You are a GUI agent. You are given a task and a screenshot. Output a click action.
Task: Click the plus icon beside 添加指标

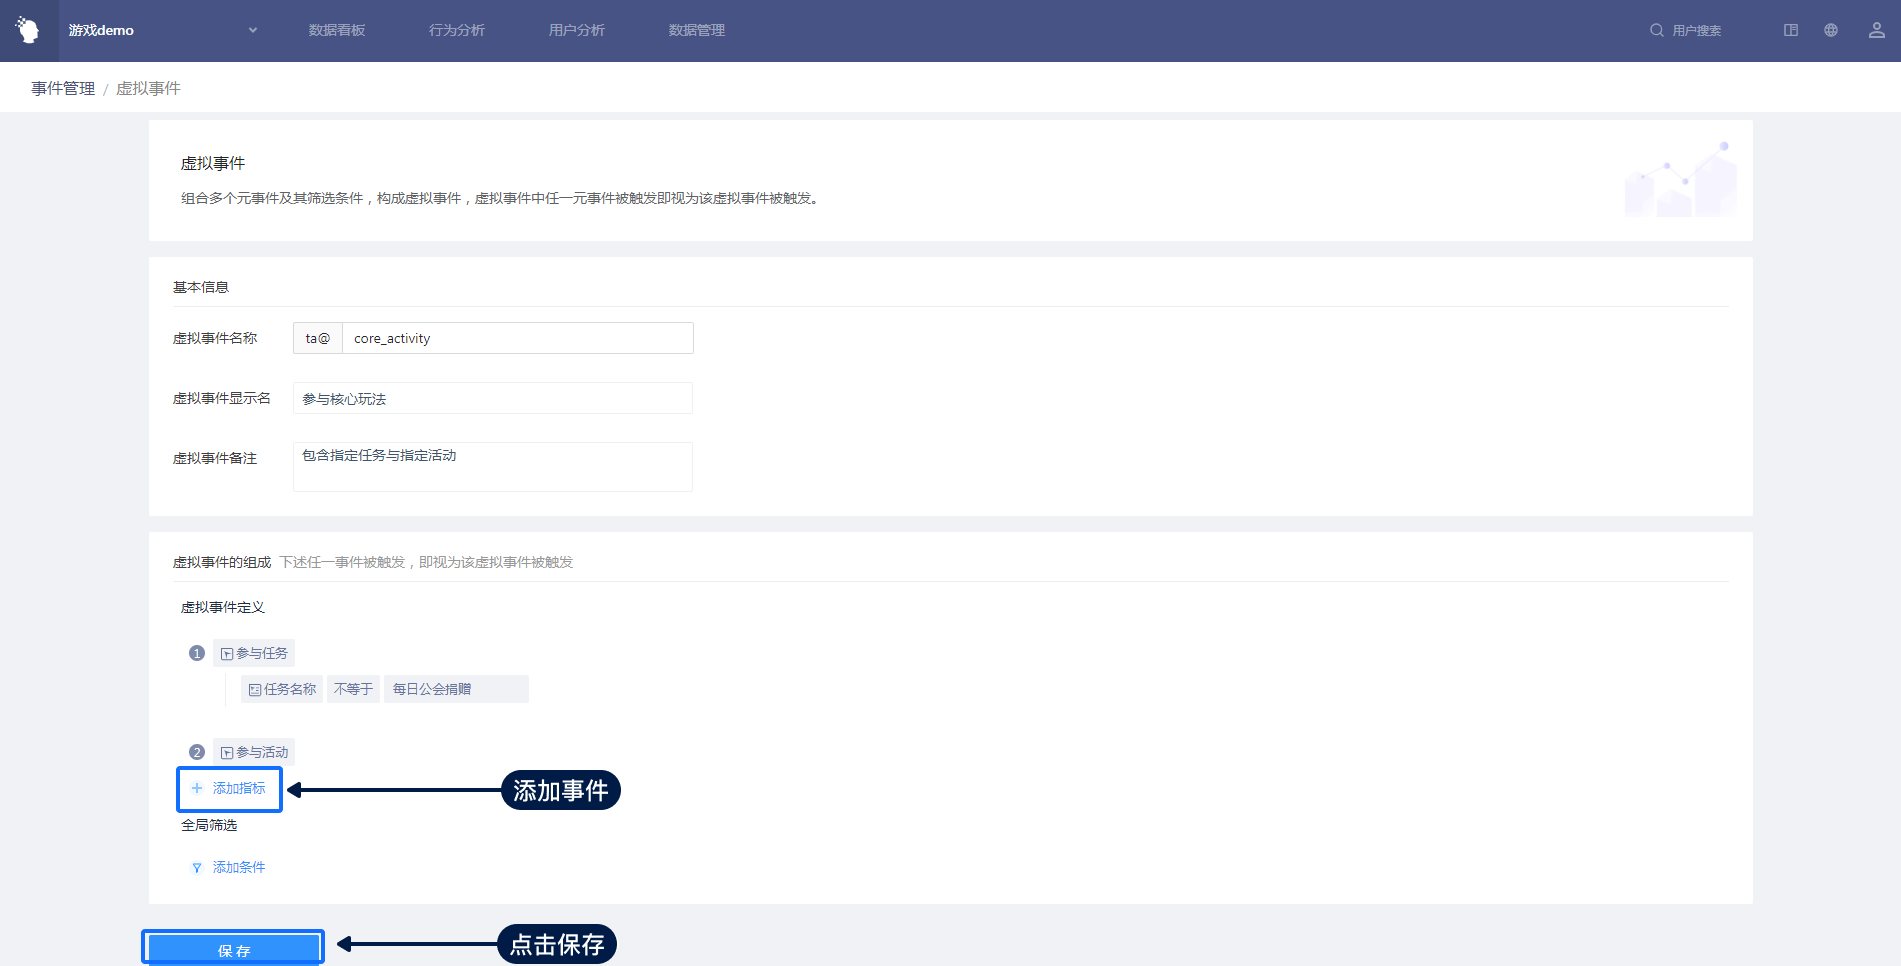197,788
